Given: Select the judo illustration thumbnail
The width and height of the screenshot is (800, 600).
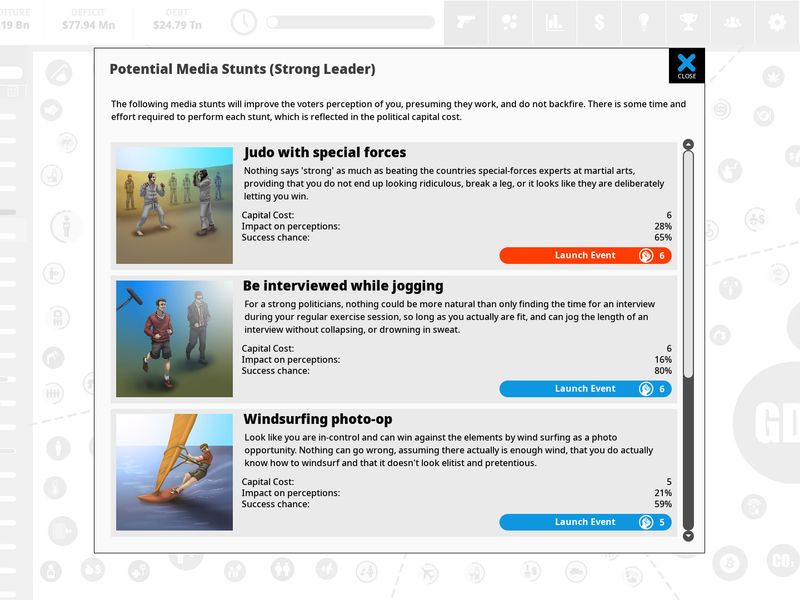Looking at the screenshot, I should 174,206.
